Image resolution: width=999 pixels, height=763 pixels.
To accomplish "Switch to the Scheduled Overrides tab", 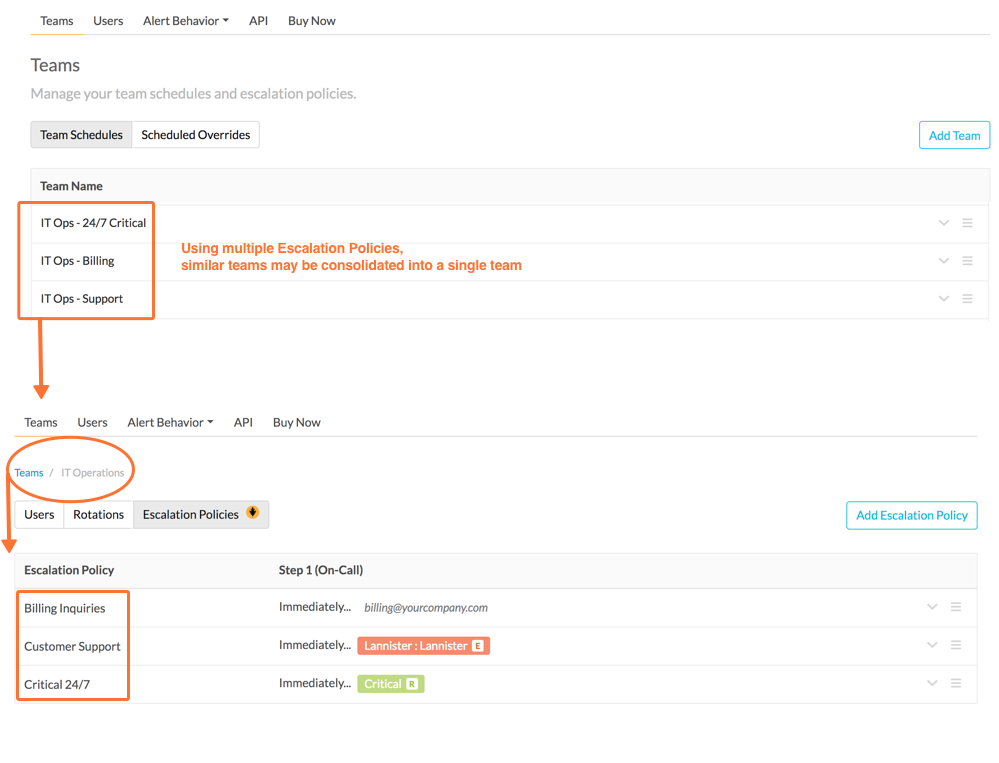I will tap(196, 135).
